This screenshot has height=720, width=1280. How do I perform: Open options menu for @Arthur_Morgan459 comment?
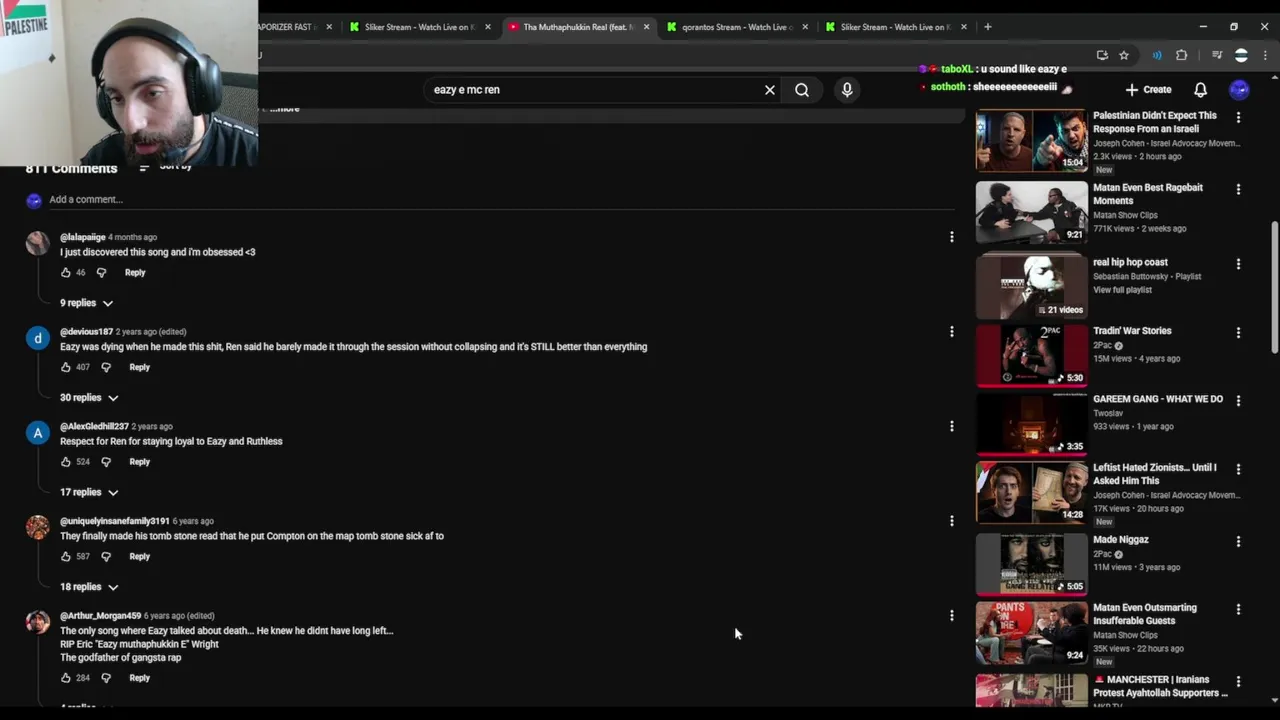click(x=951, y=615)
